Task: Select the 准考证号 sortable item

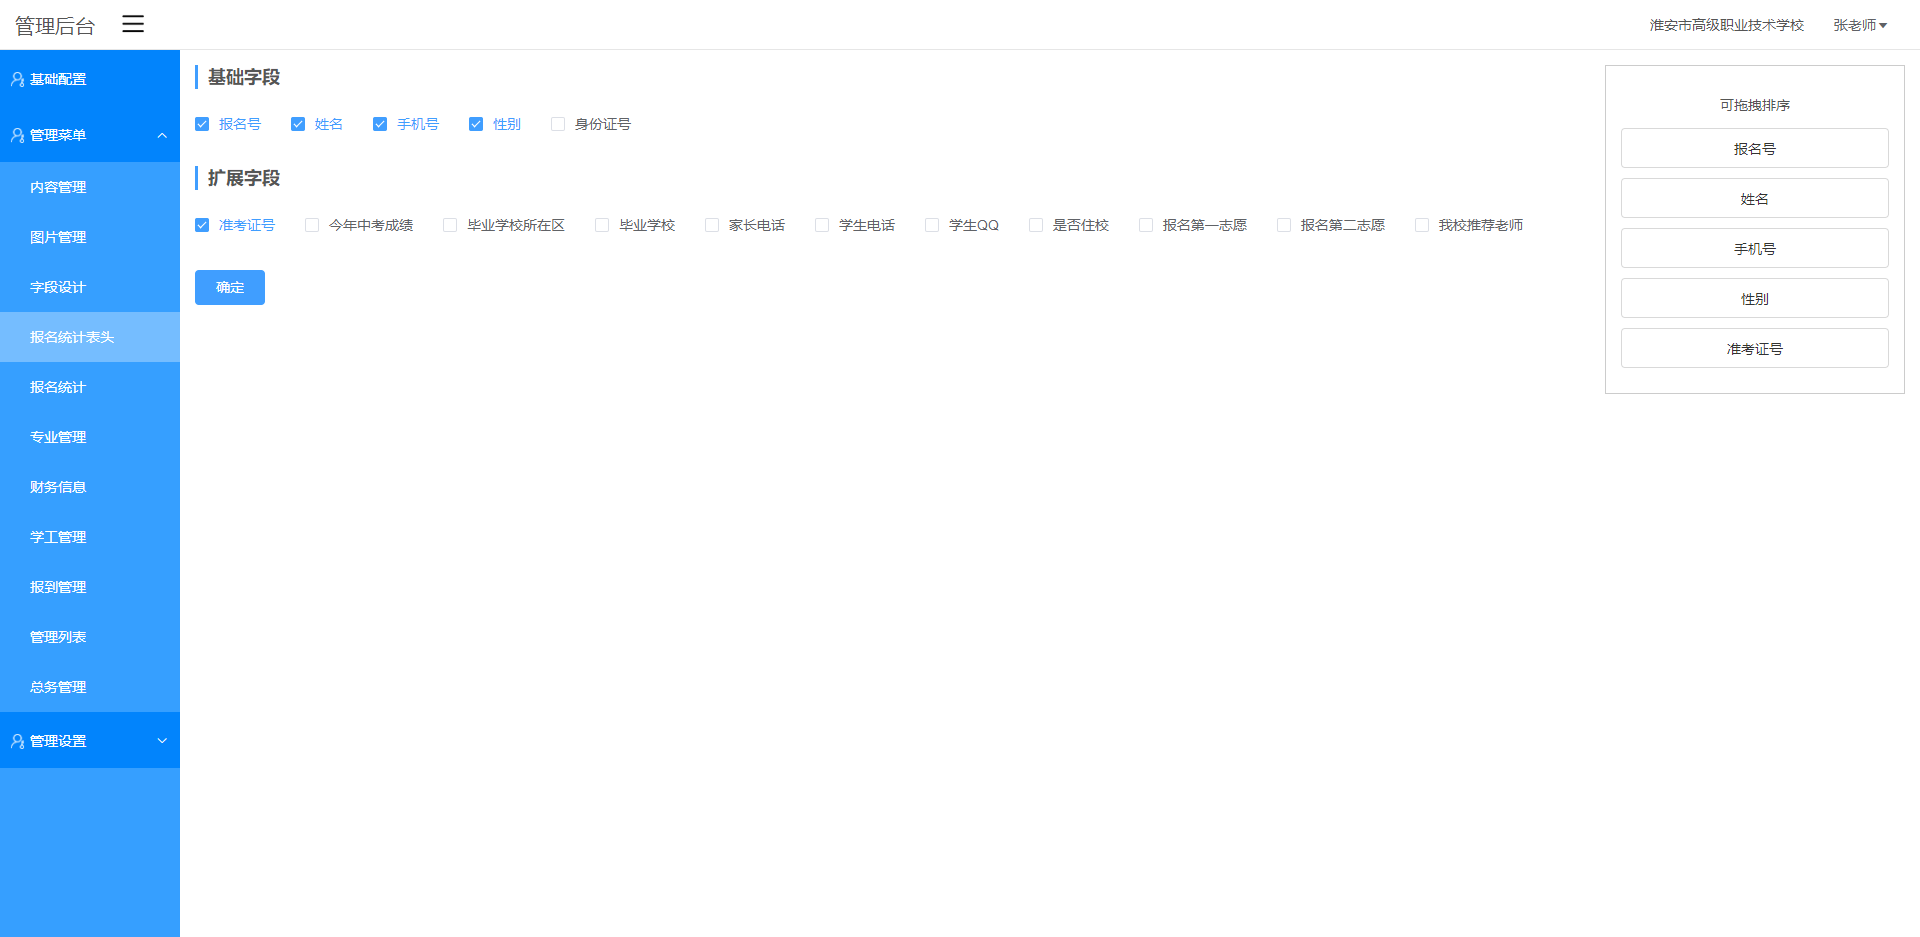Action: point(1755,348)
